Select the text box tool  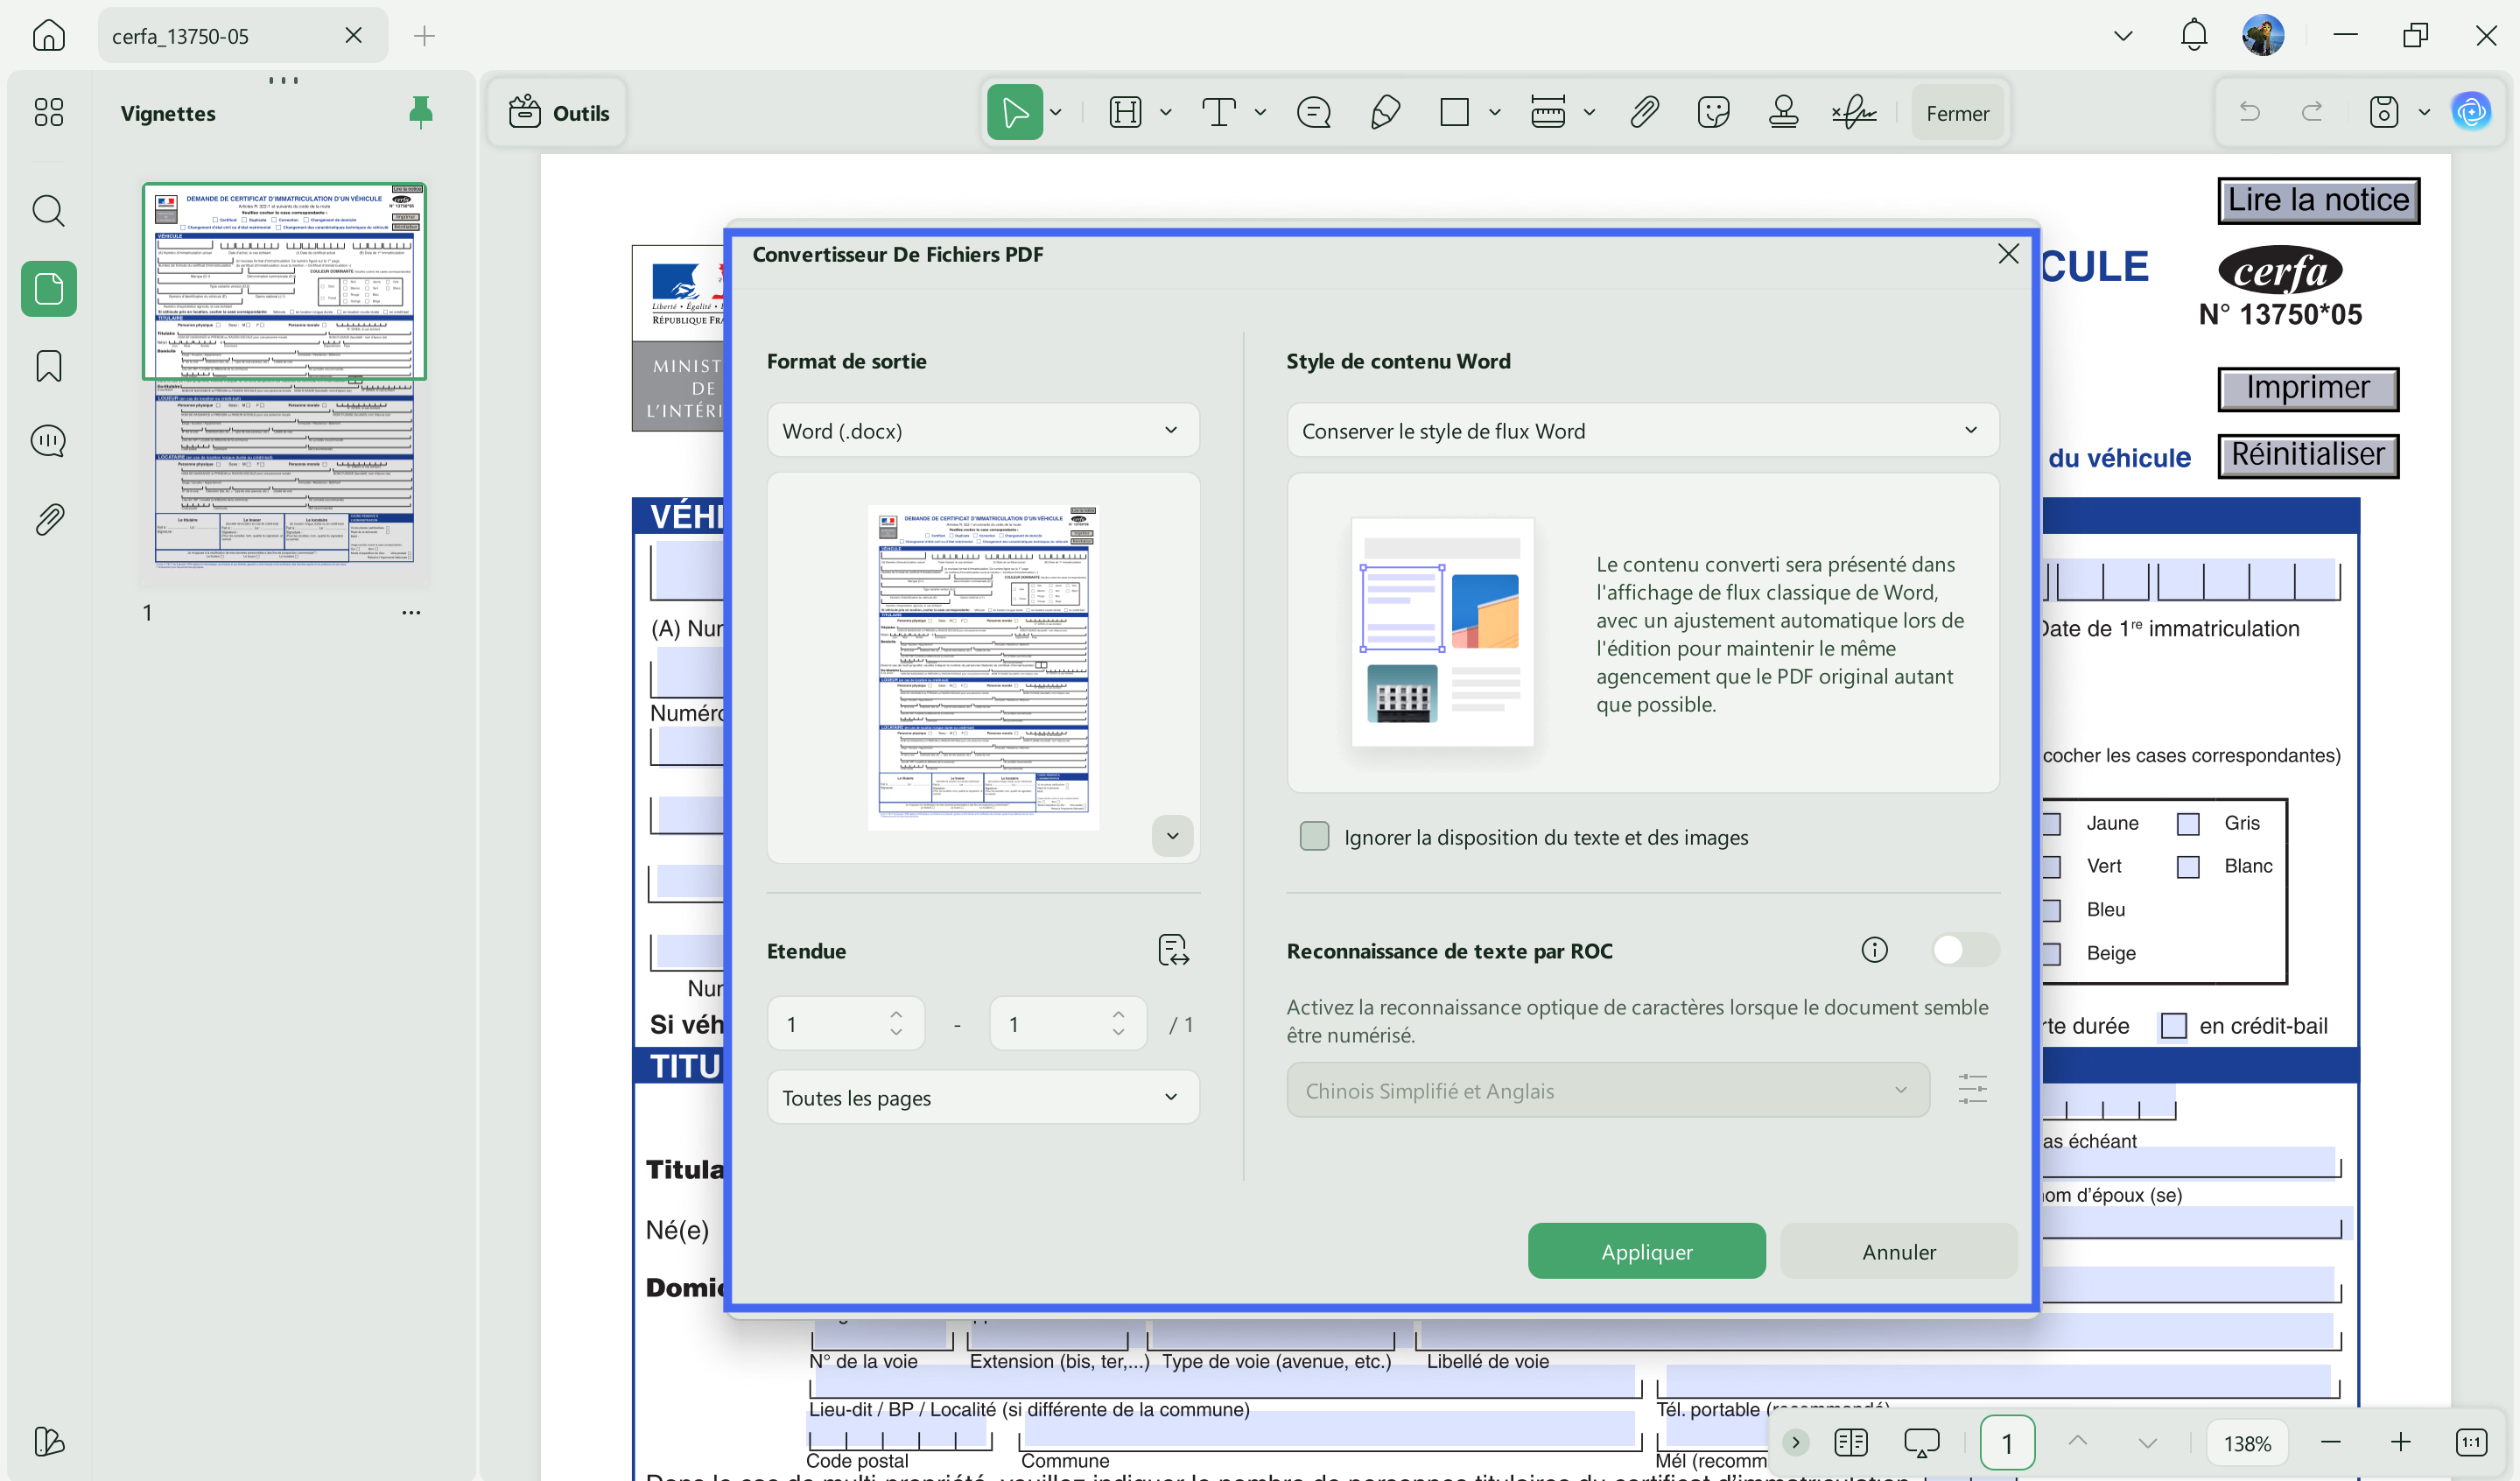click(x=1218, y=112)
